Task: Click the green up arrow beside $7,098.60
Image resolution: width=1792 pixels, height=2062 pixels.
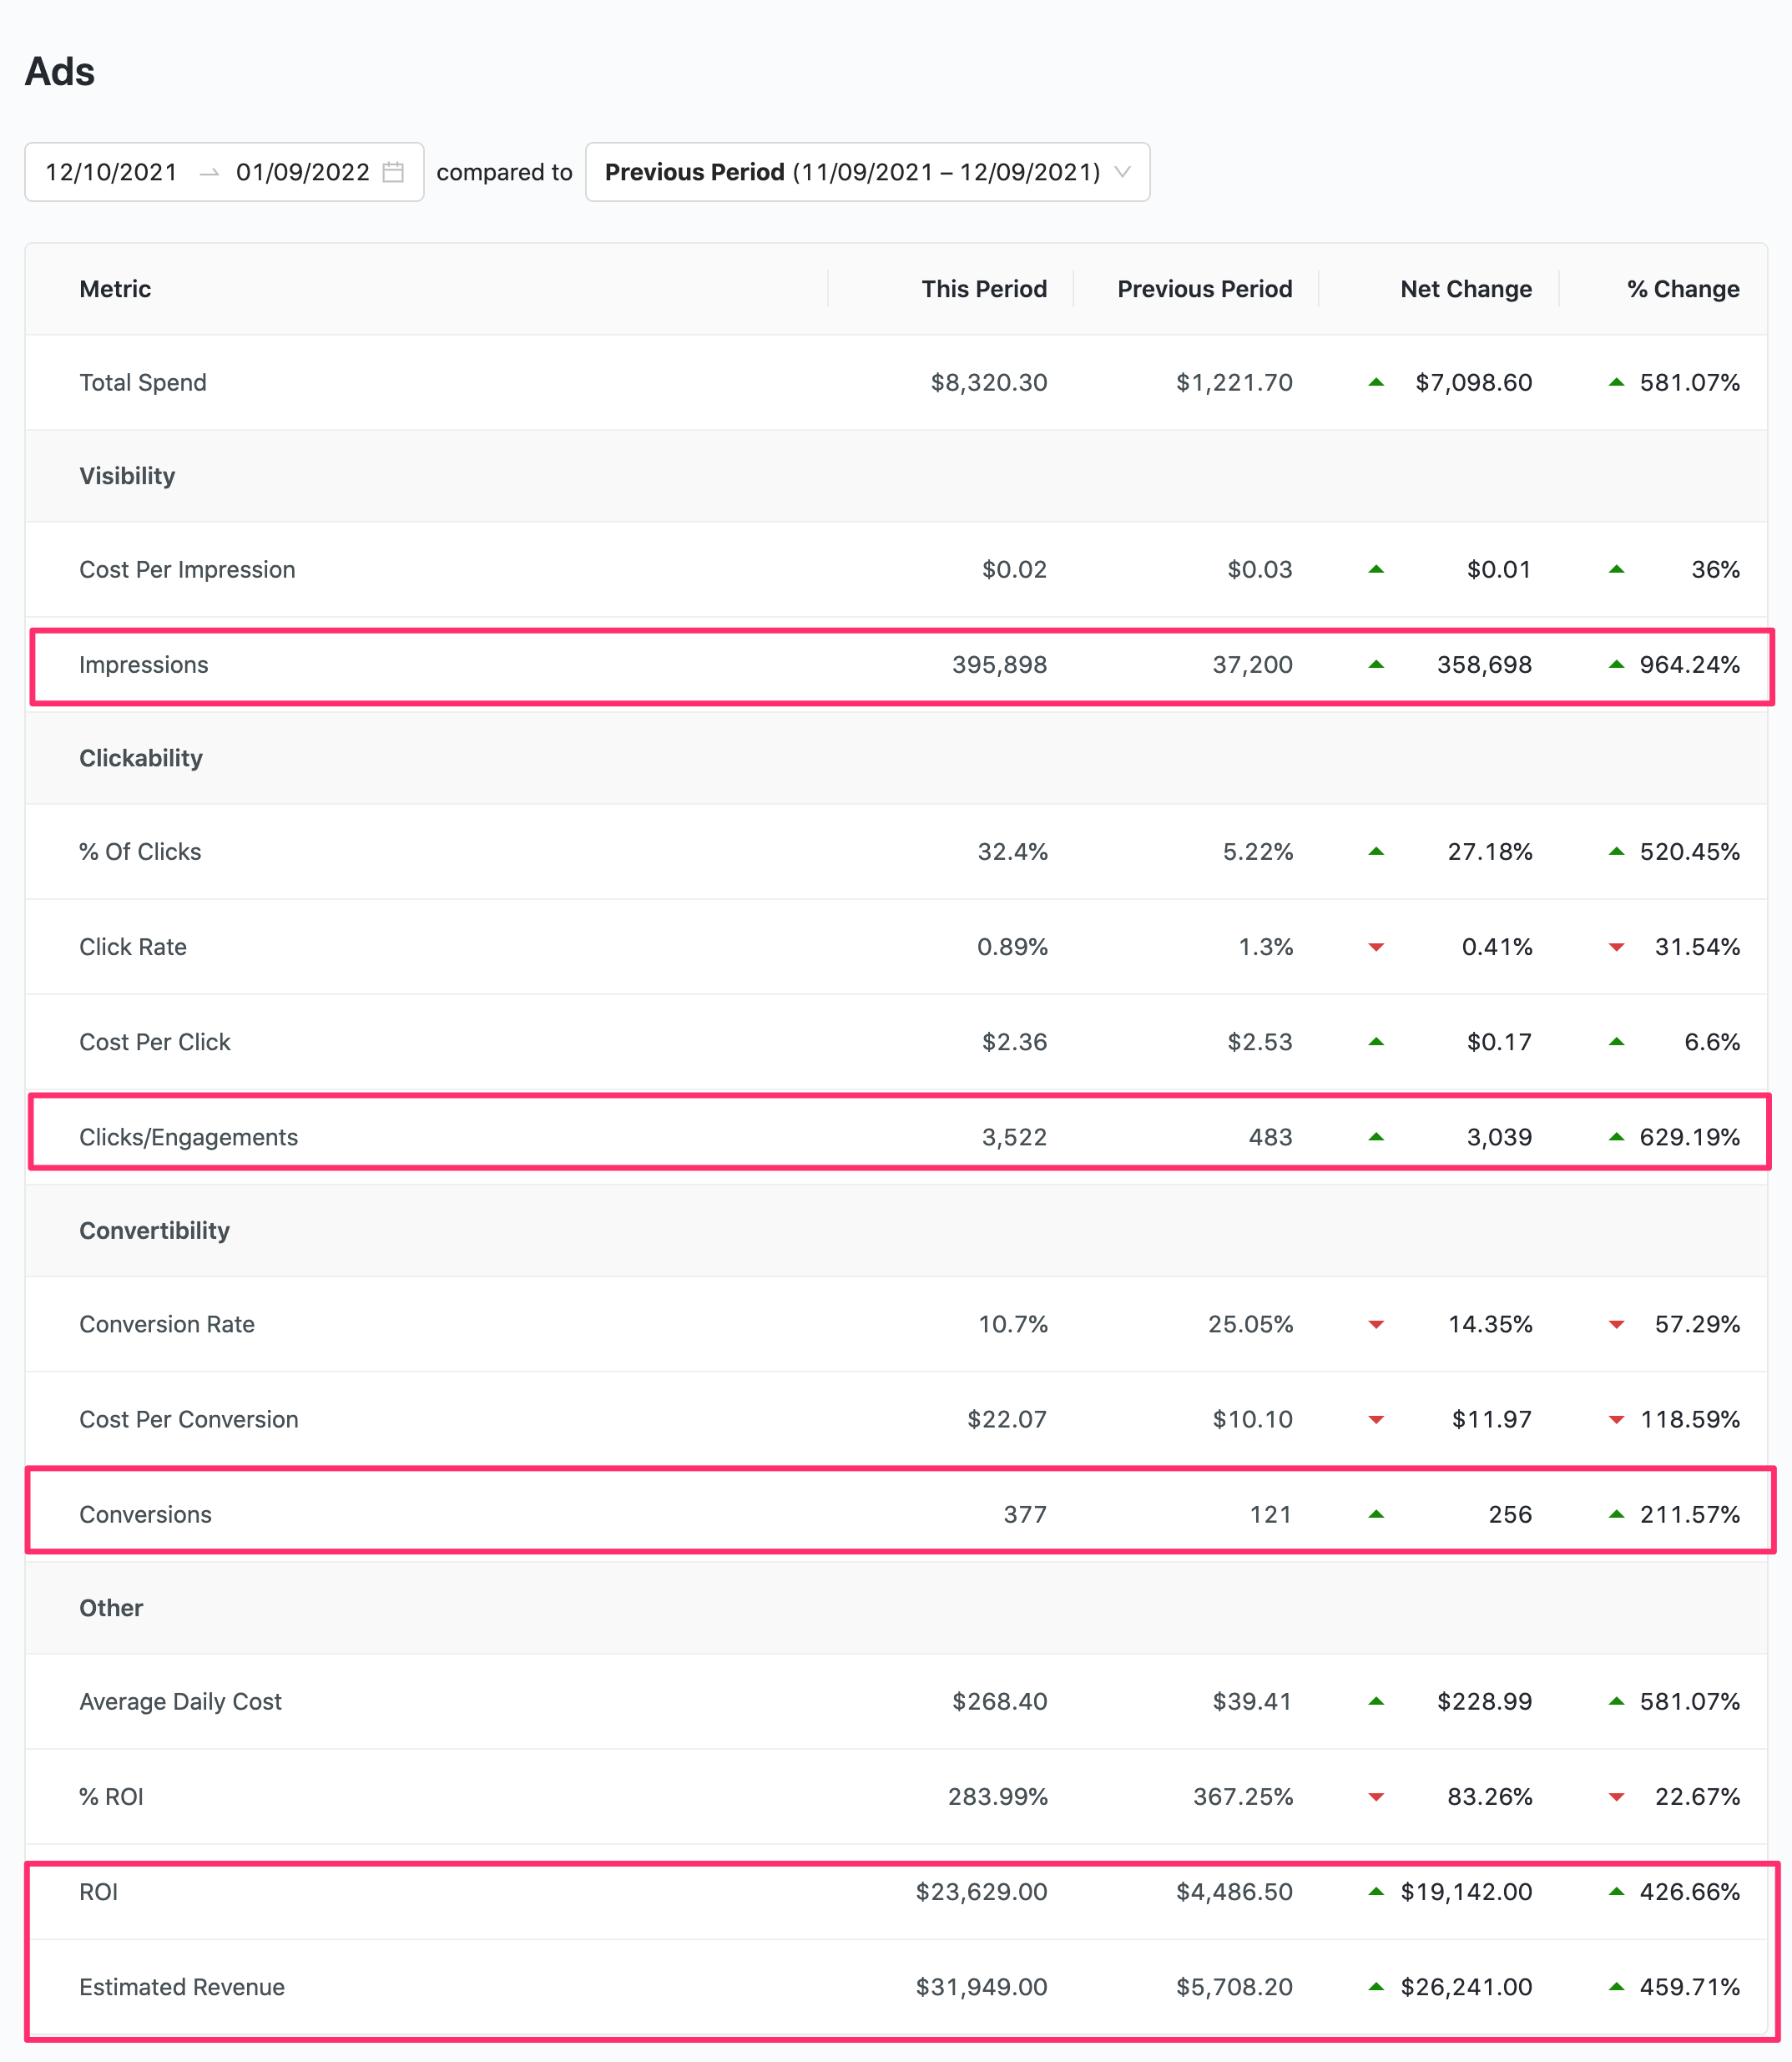Action: [x=1376, y=382]
